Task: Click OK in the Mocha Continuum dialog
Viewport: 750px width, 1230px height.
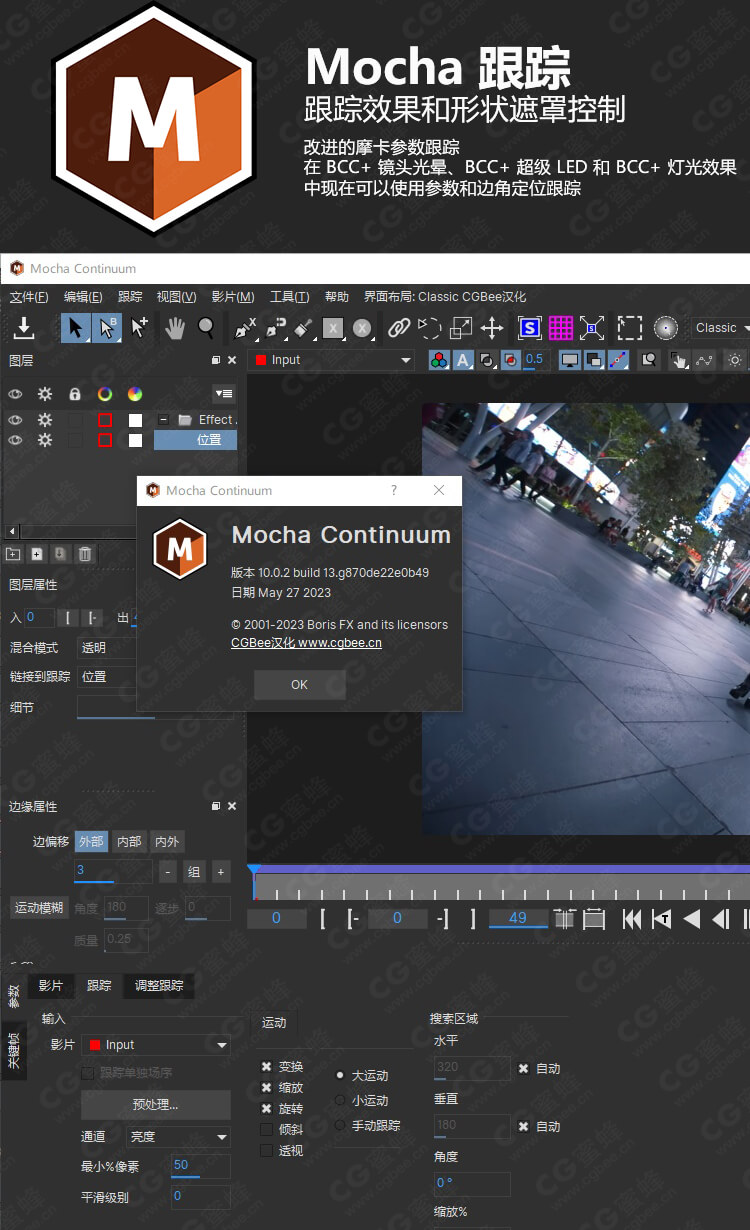Action: click(x=299, y=685)
